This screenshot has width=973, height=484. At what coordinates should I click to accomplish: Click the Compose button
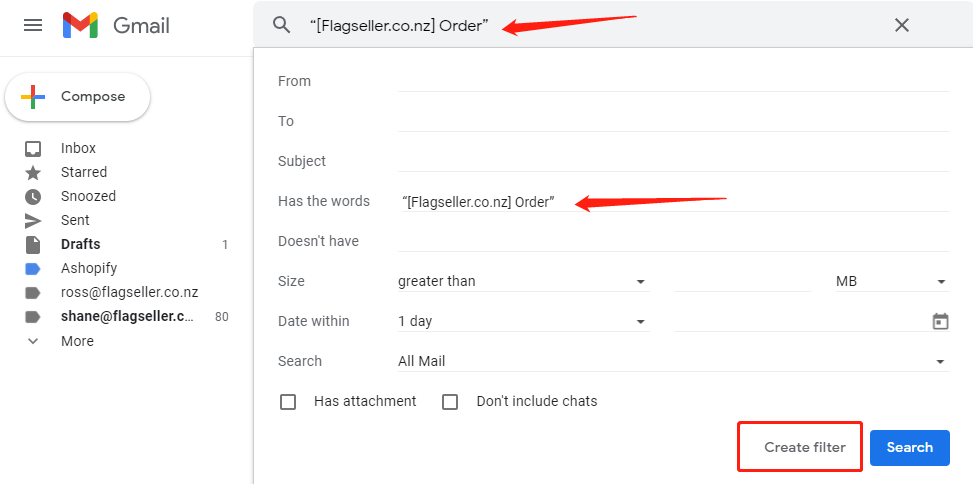click(x=78, y=97)
